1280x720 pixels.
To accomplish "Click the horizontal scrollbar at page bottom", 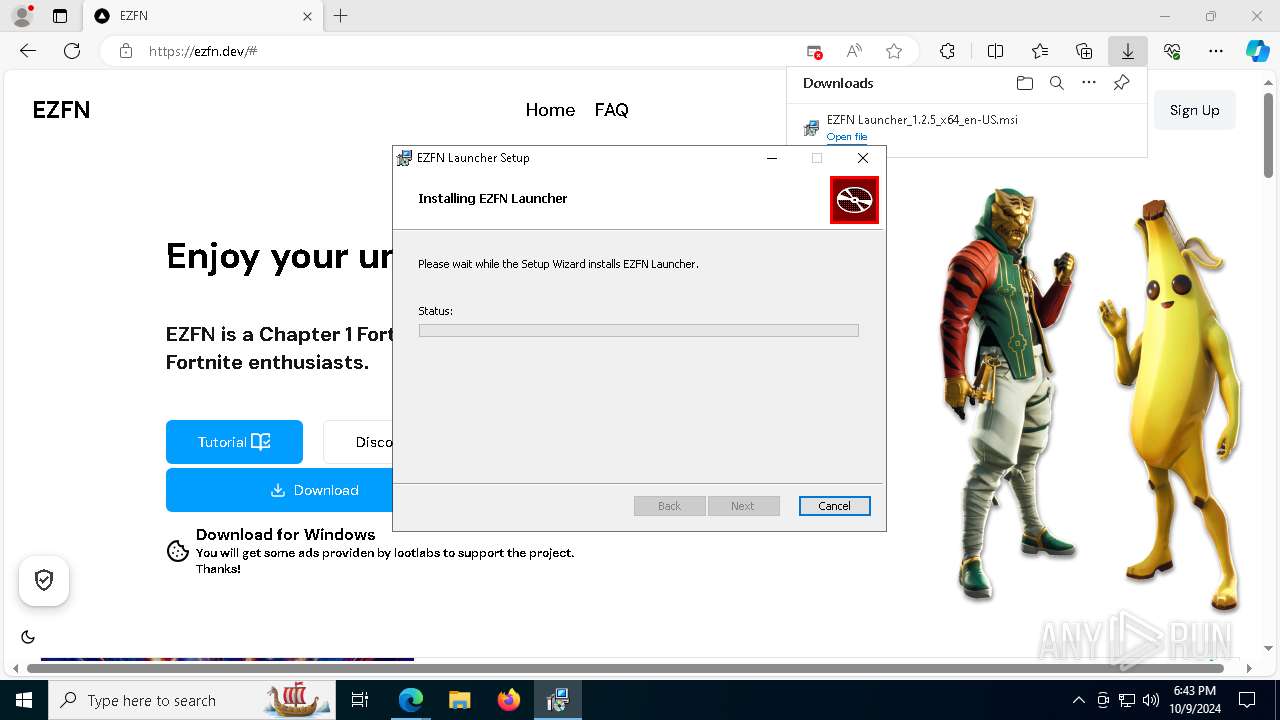I will tap(625, 667).
